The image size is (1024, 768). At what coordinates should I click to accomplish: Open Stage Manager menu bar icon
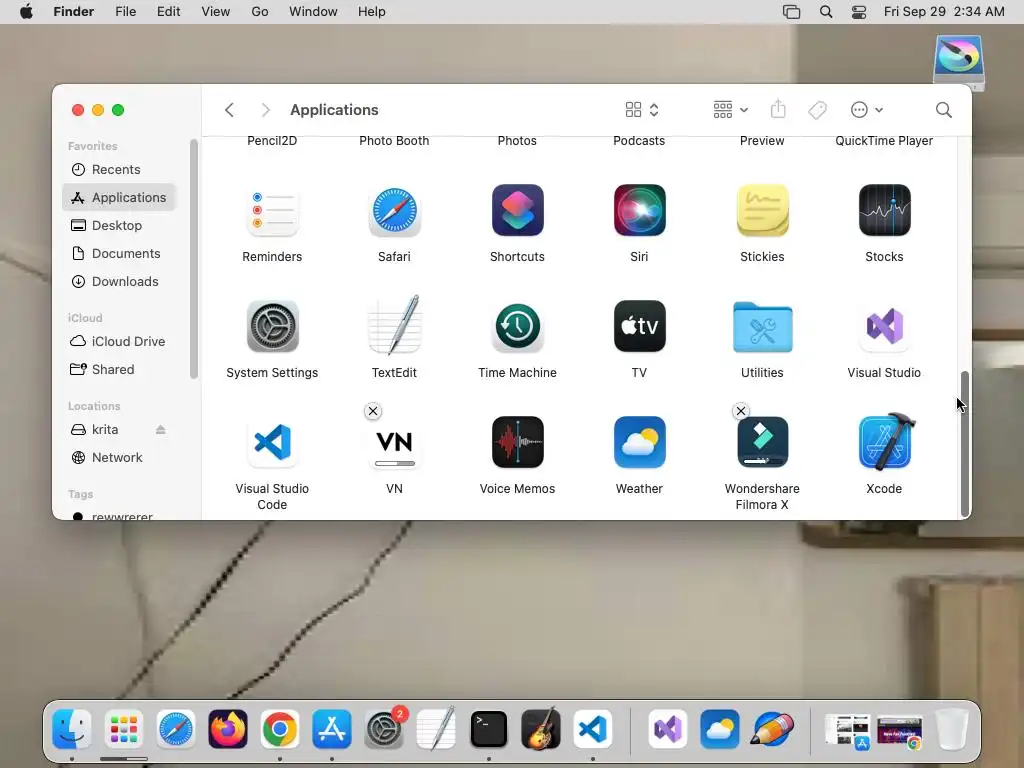(x=792, y=12)
